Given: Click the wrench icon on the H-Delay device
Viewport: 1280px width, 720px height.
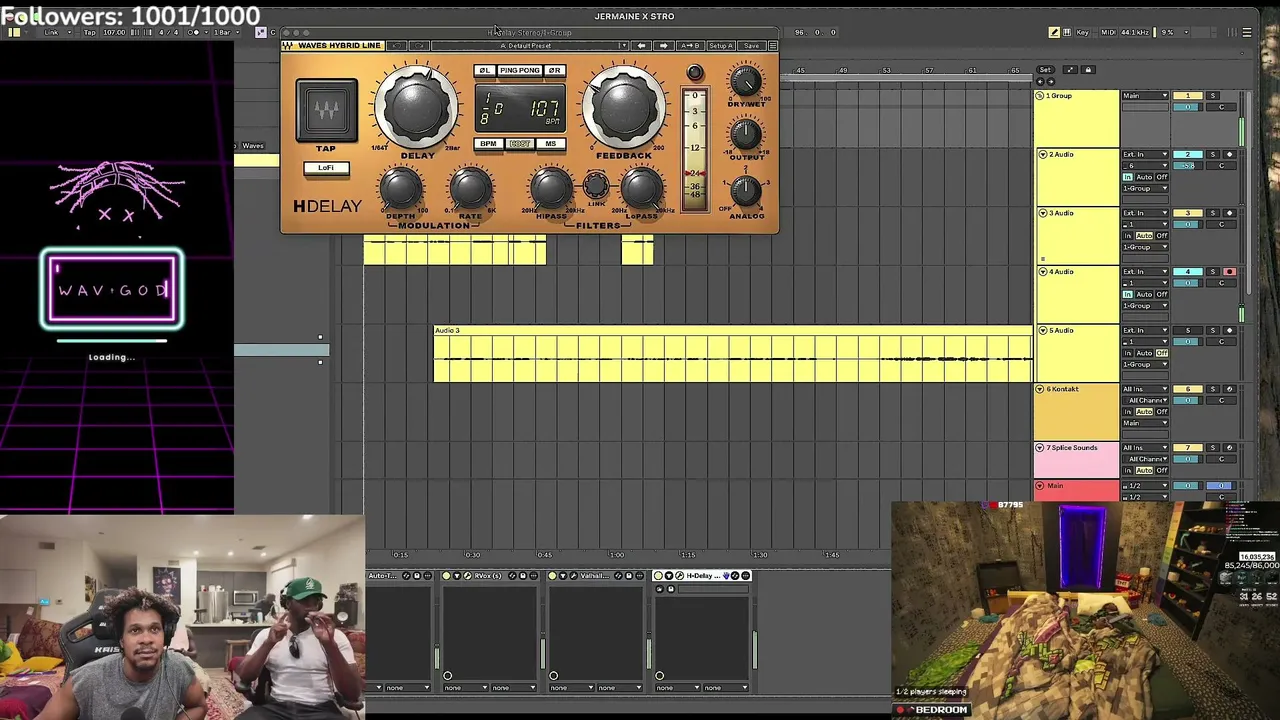Looking at the screenshot, I should 681,576.
